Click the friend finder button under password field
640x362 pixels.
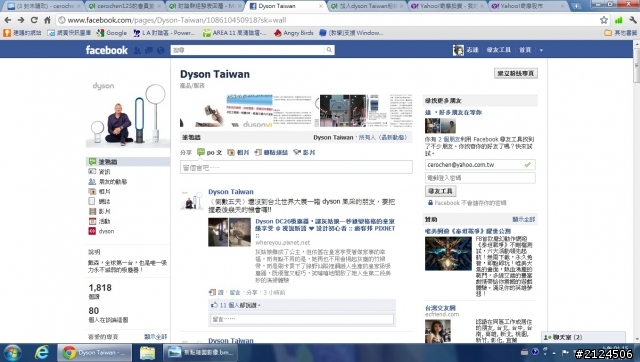[440, 191]
